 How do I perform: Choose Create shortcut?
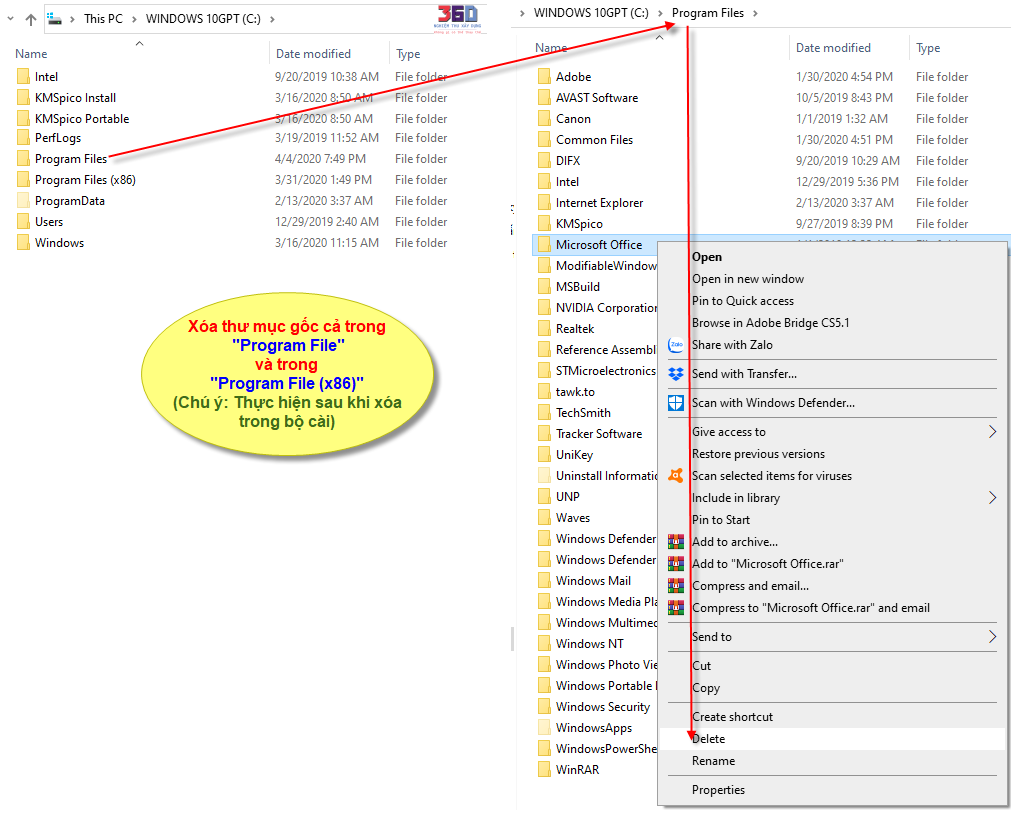[x=732, y=717]
